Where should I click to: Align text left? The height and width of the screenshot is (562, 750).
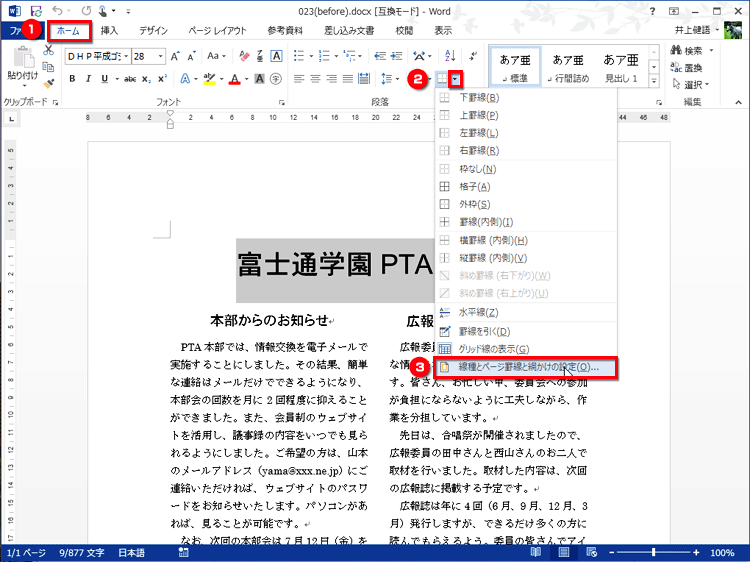(x=299, y=79)
